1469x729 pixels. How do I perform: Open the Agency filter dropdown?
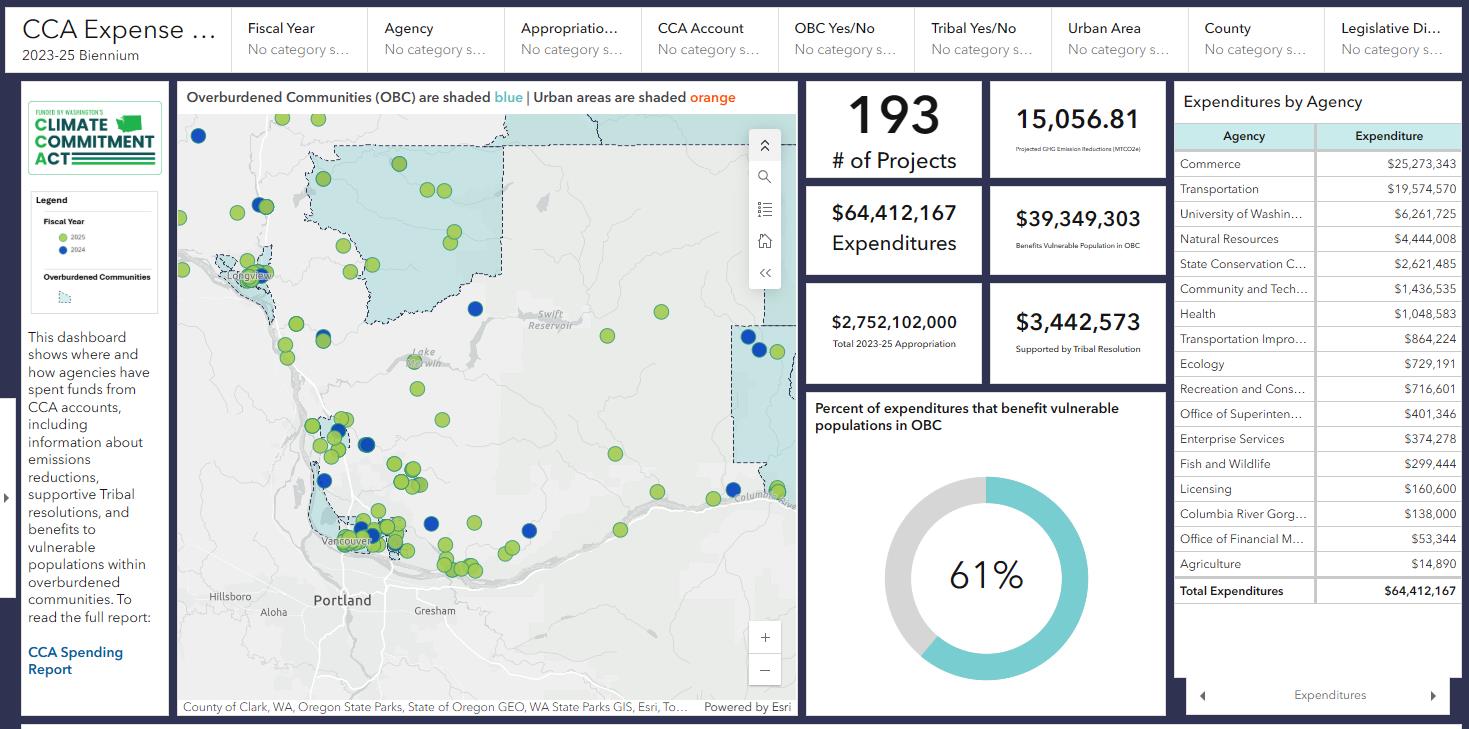pos(435,39)
